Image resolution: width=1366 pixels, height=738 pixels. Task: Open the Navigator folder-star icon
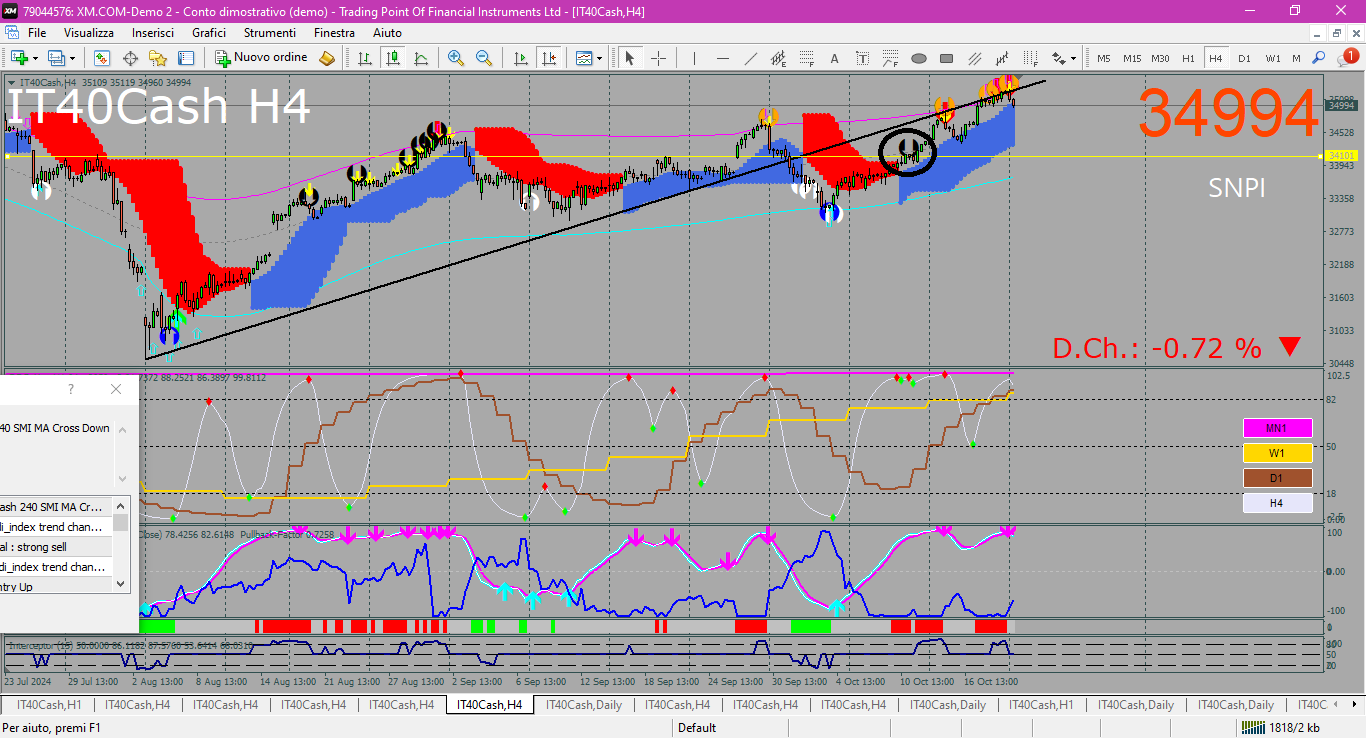[x=158, y=58]
